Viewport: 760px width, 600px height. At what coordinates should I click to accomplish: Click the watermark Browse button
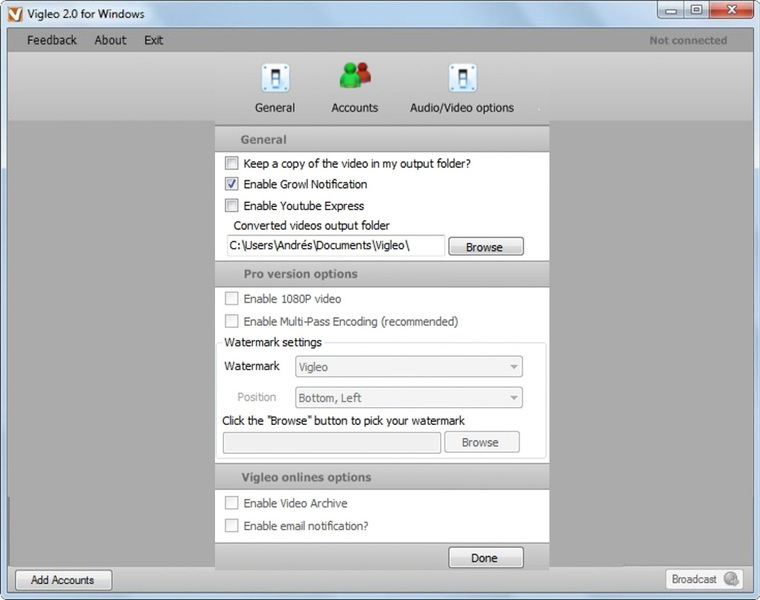click(x=482, y=442)
